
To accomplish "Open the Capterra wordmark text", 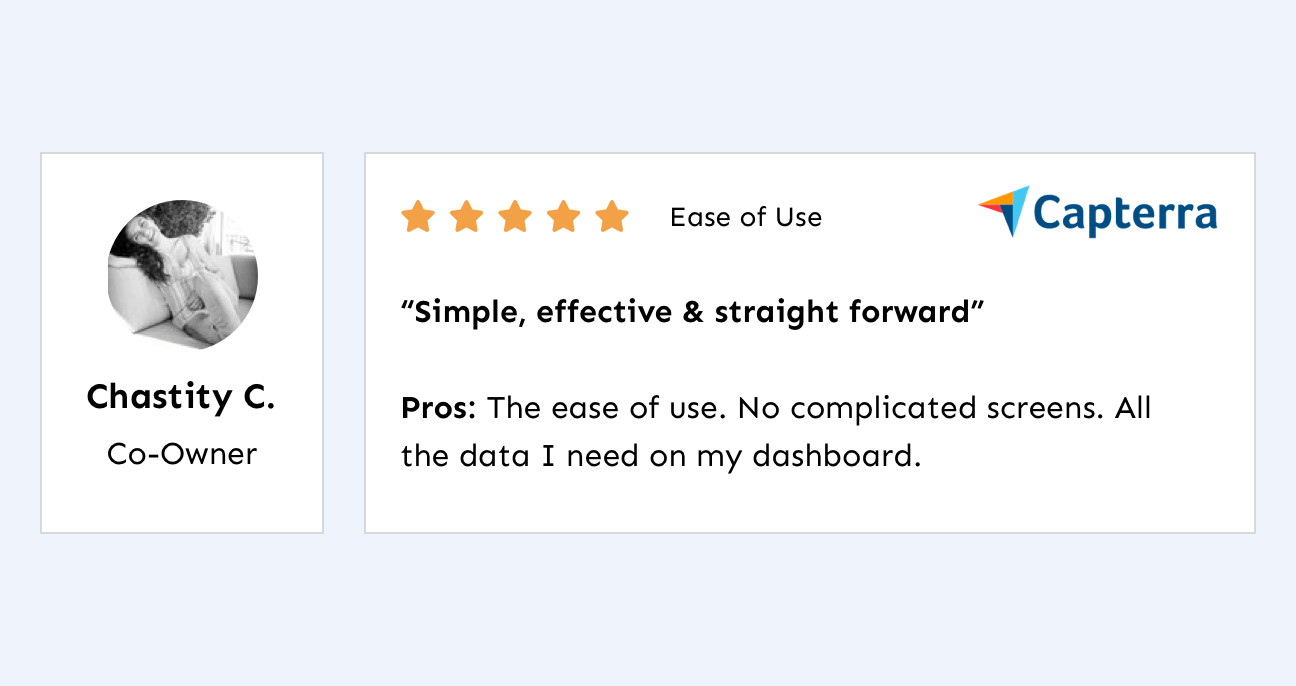I will pos(1125,214).
